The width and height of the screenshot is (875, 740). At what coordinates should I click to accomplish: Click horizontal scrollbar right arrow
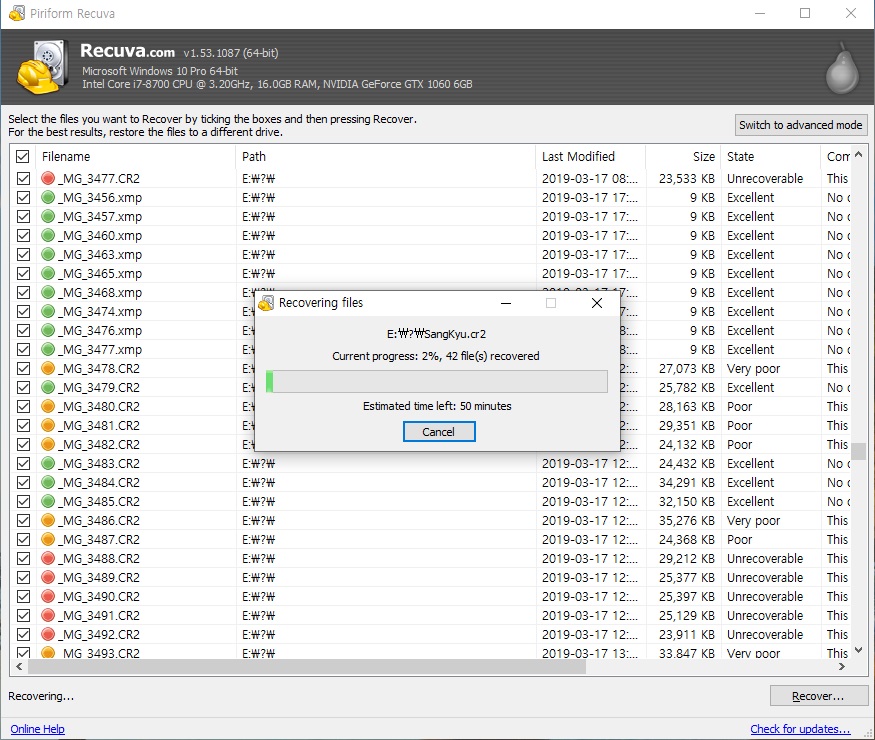[842, 666]
